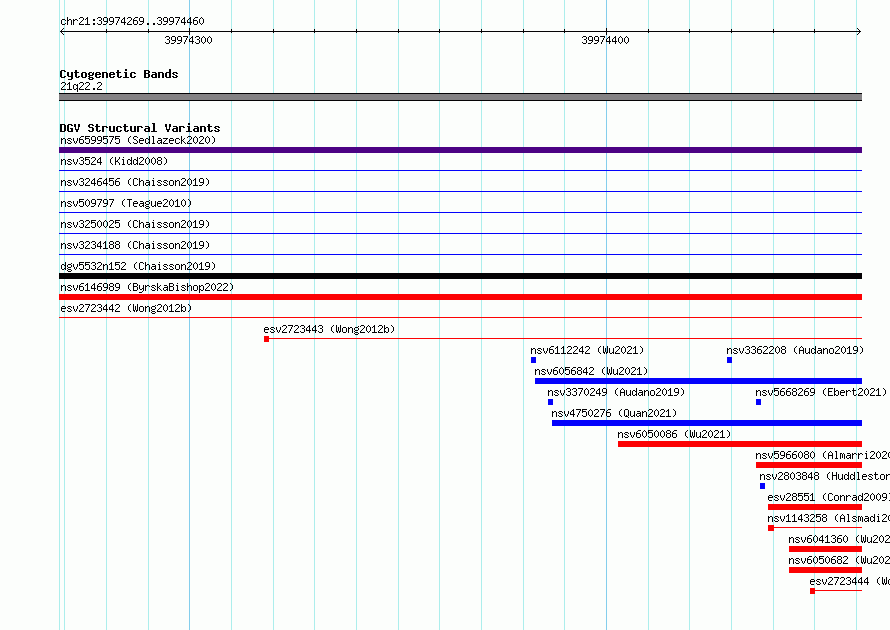Click the chr21:39974269..39974460 region label
Viewport: 890px width, 630px height.
click(x=132, y=21)
